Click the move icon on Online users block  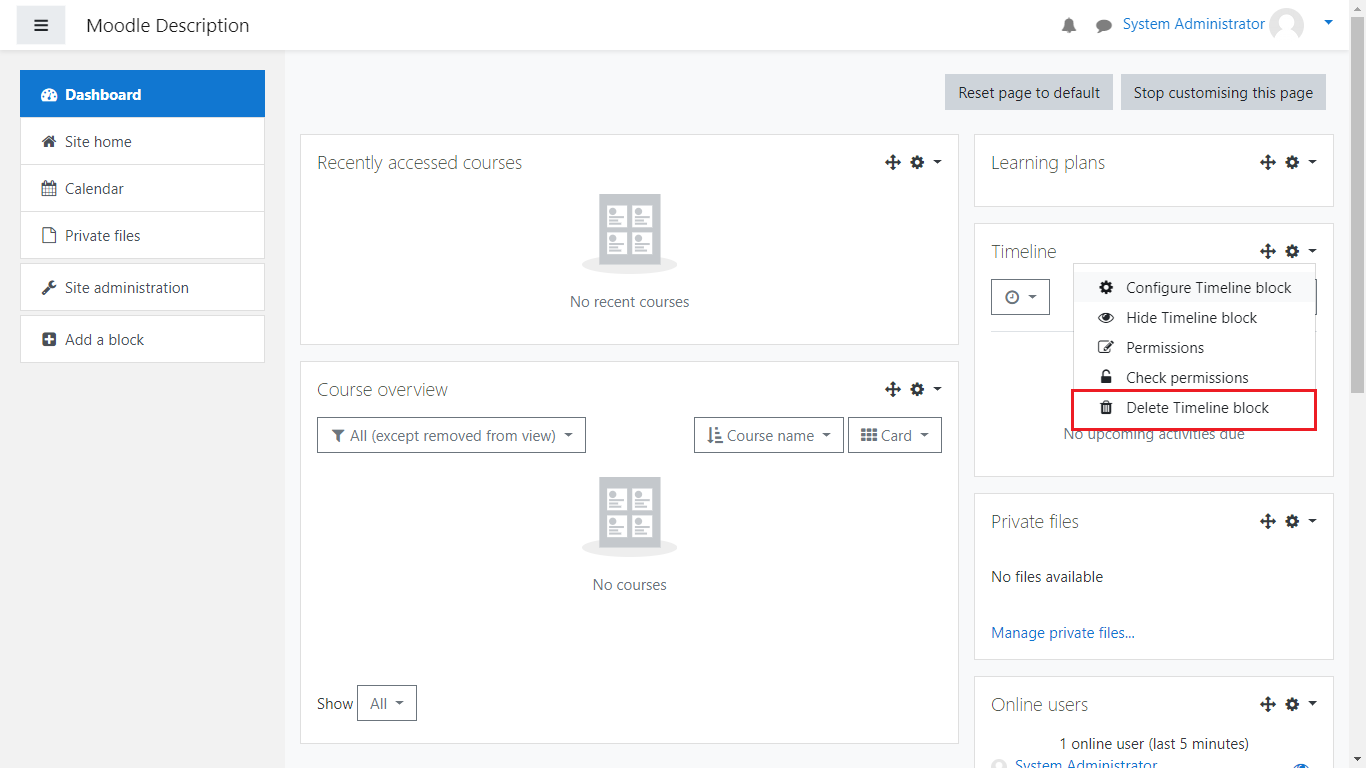click(1268, 704)
